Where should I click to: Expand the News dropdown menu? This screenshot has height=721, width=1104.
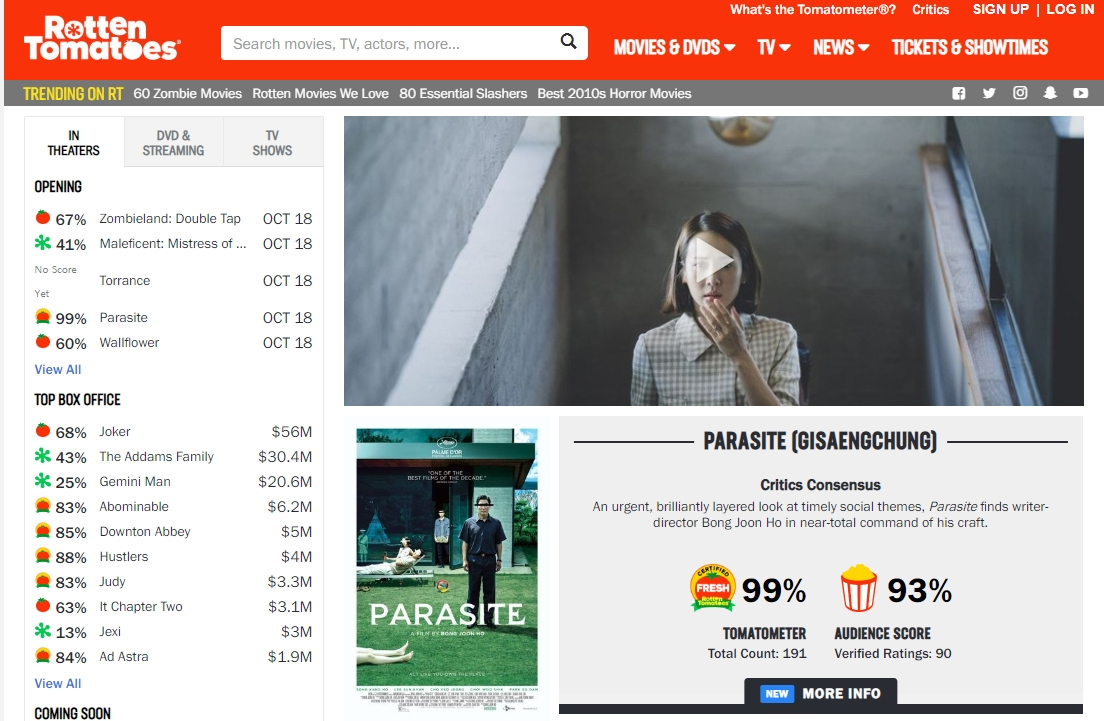[841, 47]
